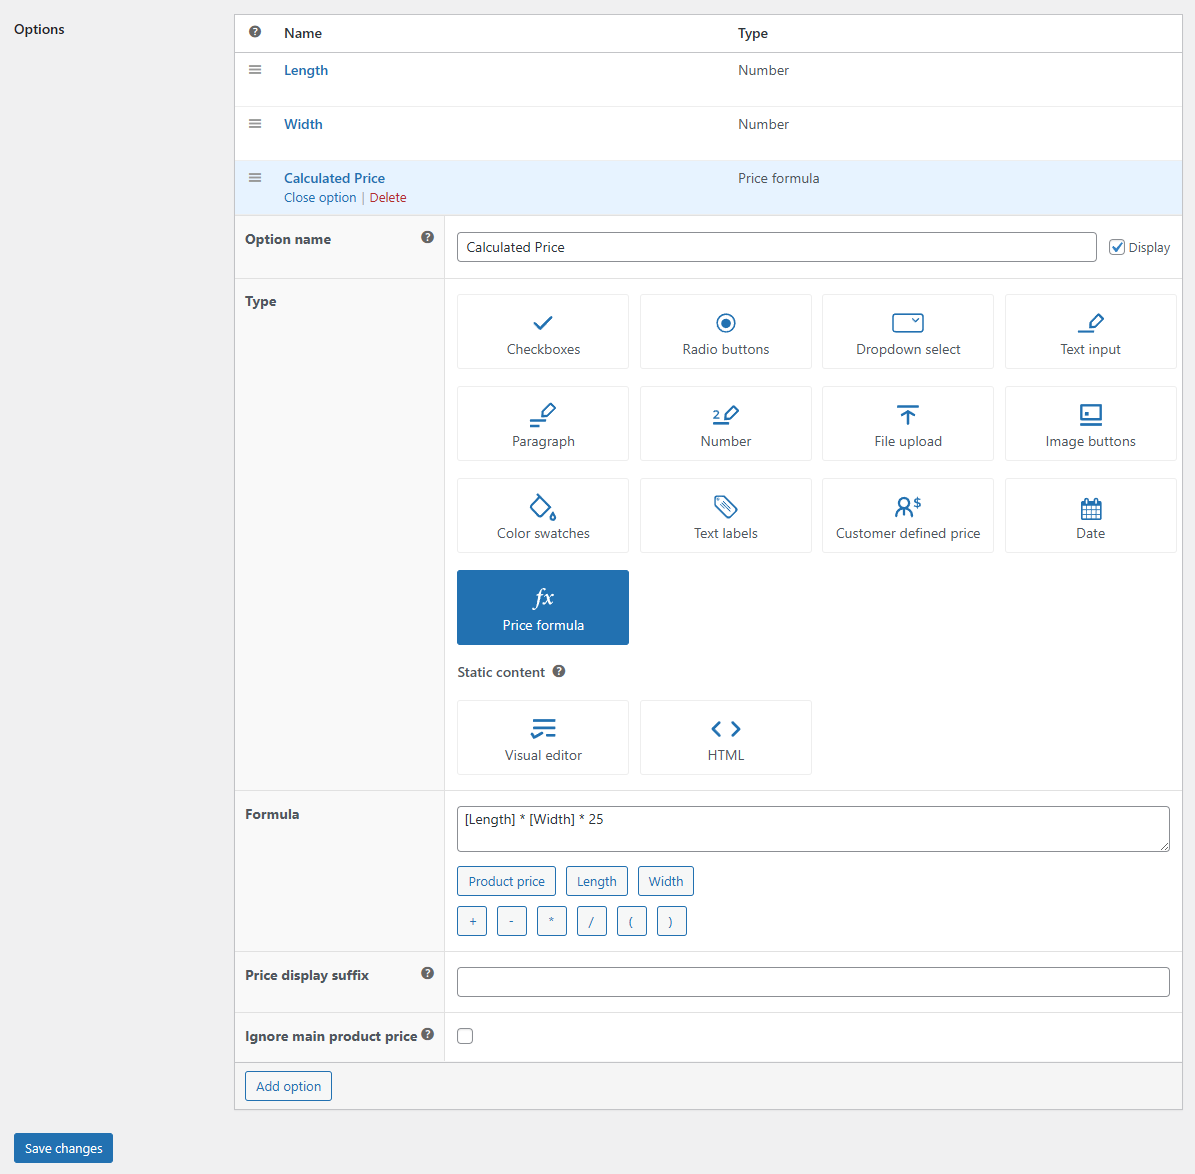Screen dimensions: 1195x1174
Task: Focus the Price display suffix field
Action: click(813, 982)
